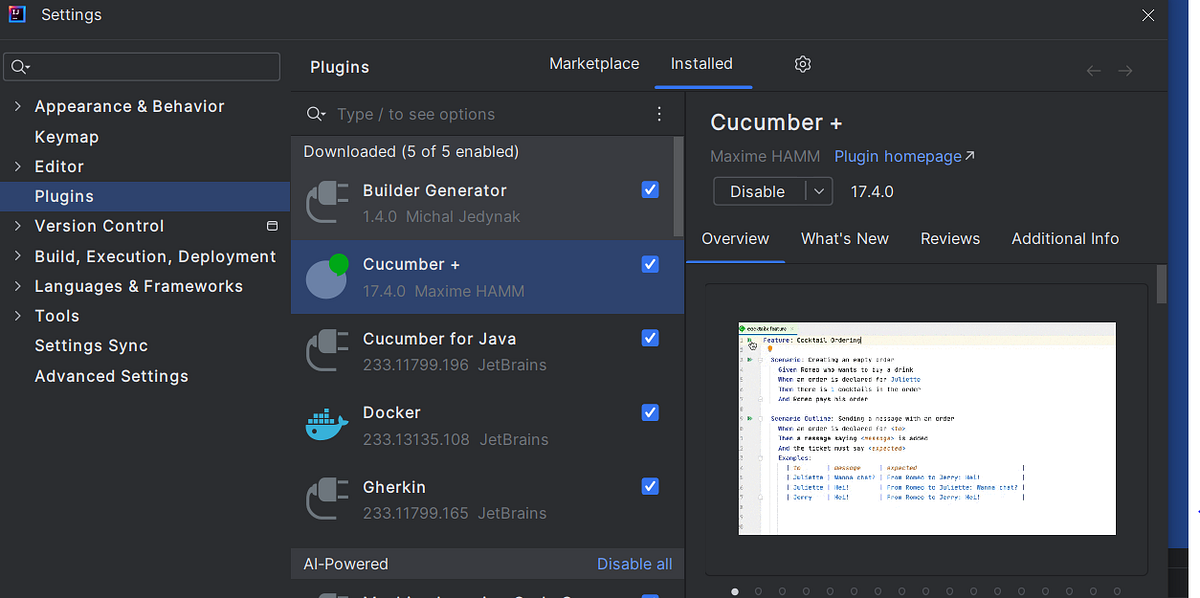Toggle the Cucumber for Java checkbox
1200x598 pixels.
[650, 338]
